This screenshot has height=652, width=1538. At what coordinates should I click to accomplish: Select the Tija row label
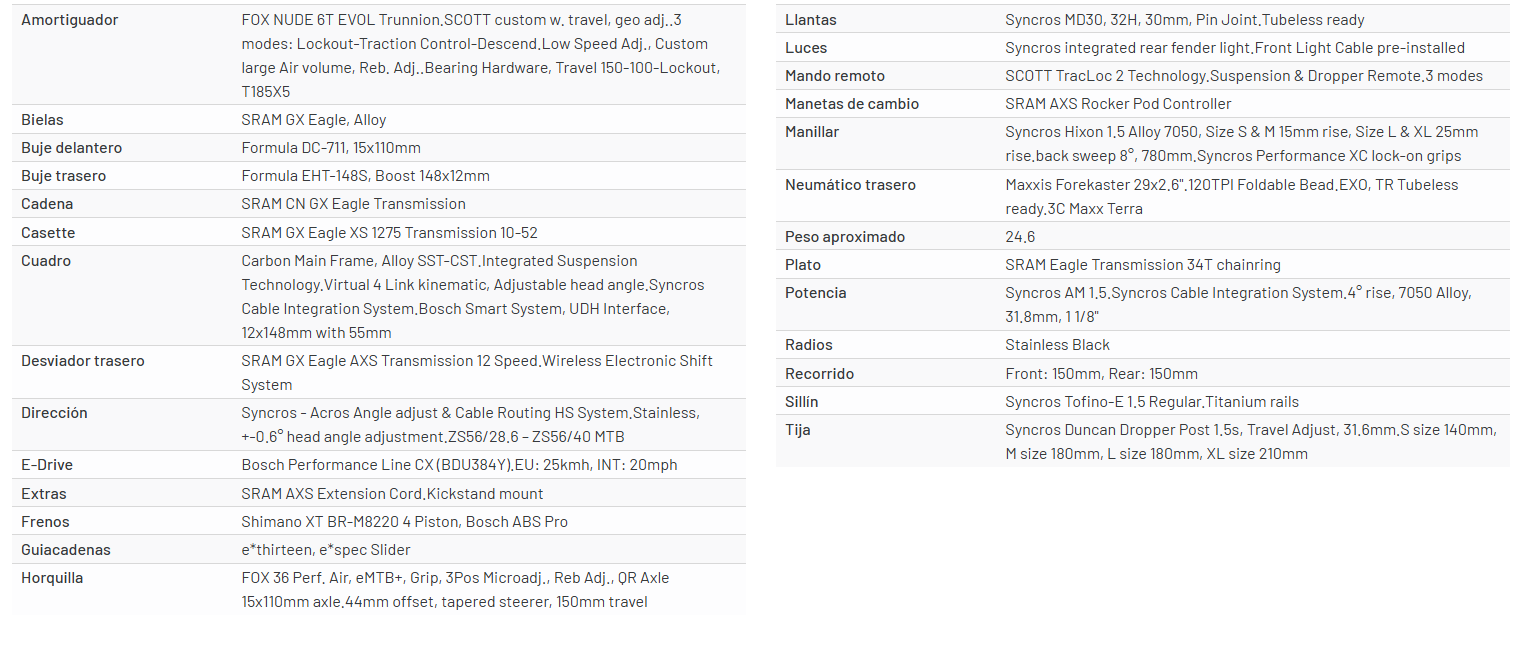tap(798, 430)
